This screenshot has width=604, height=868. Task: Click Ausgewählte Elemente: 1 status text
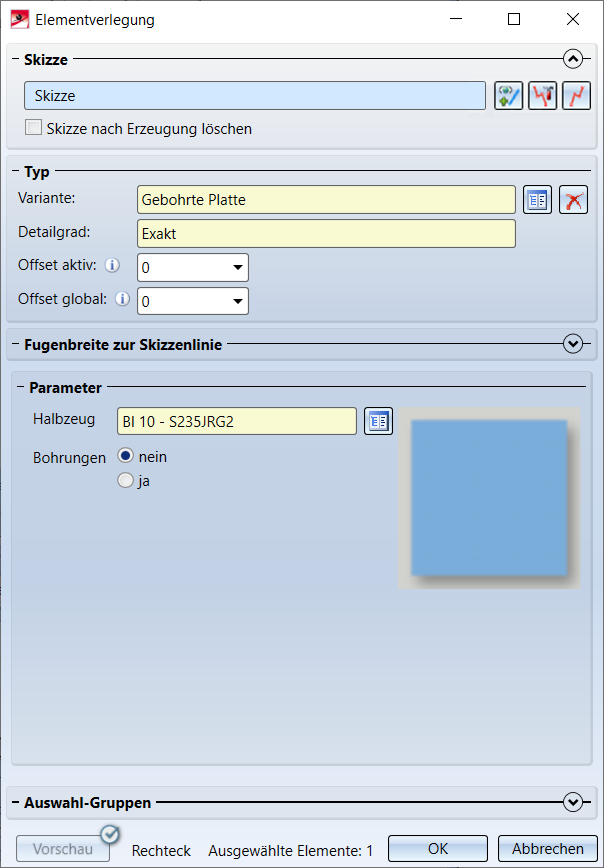[291, 850]
